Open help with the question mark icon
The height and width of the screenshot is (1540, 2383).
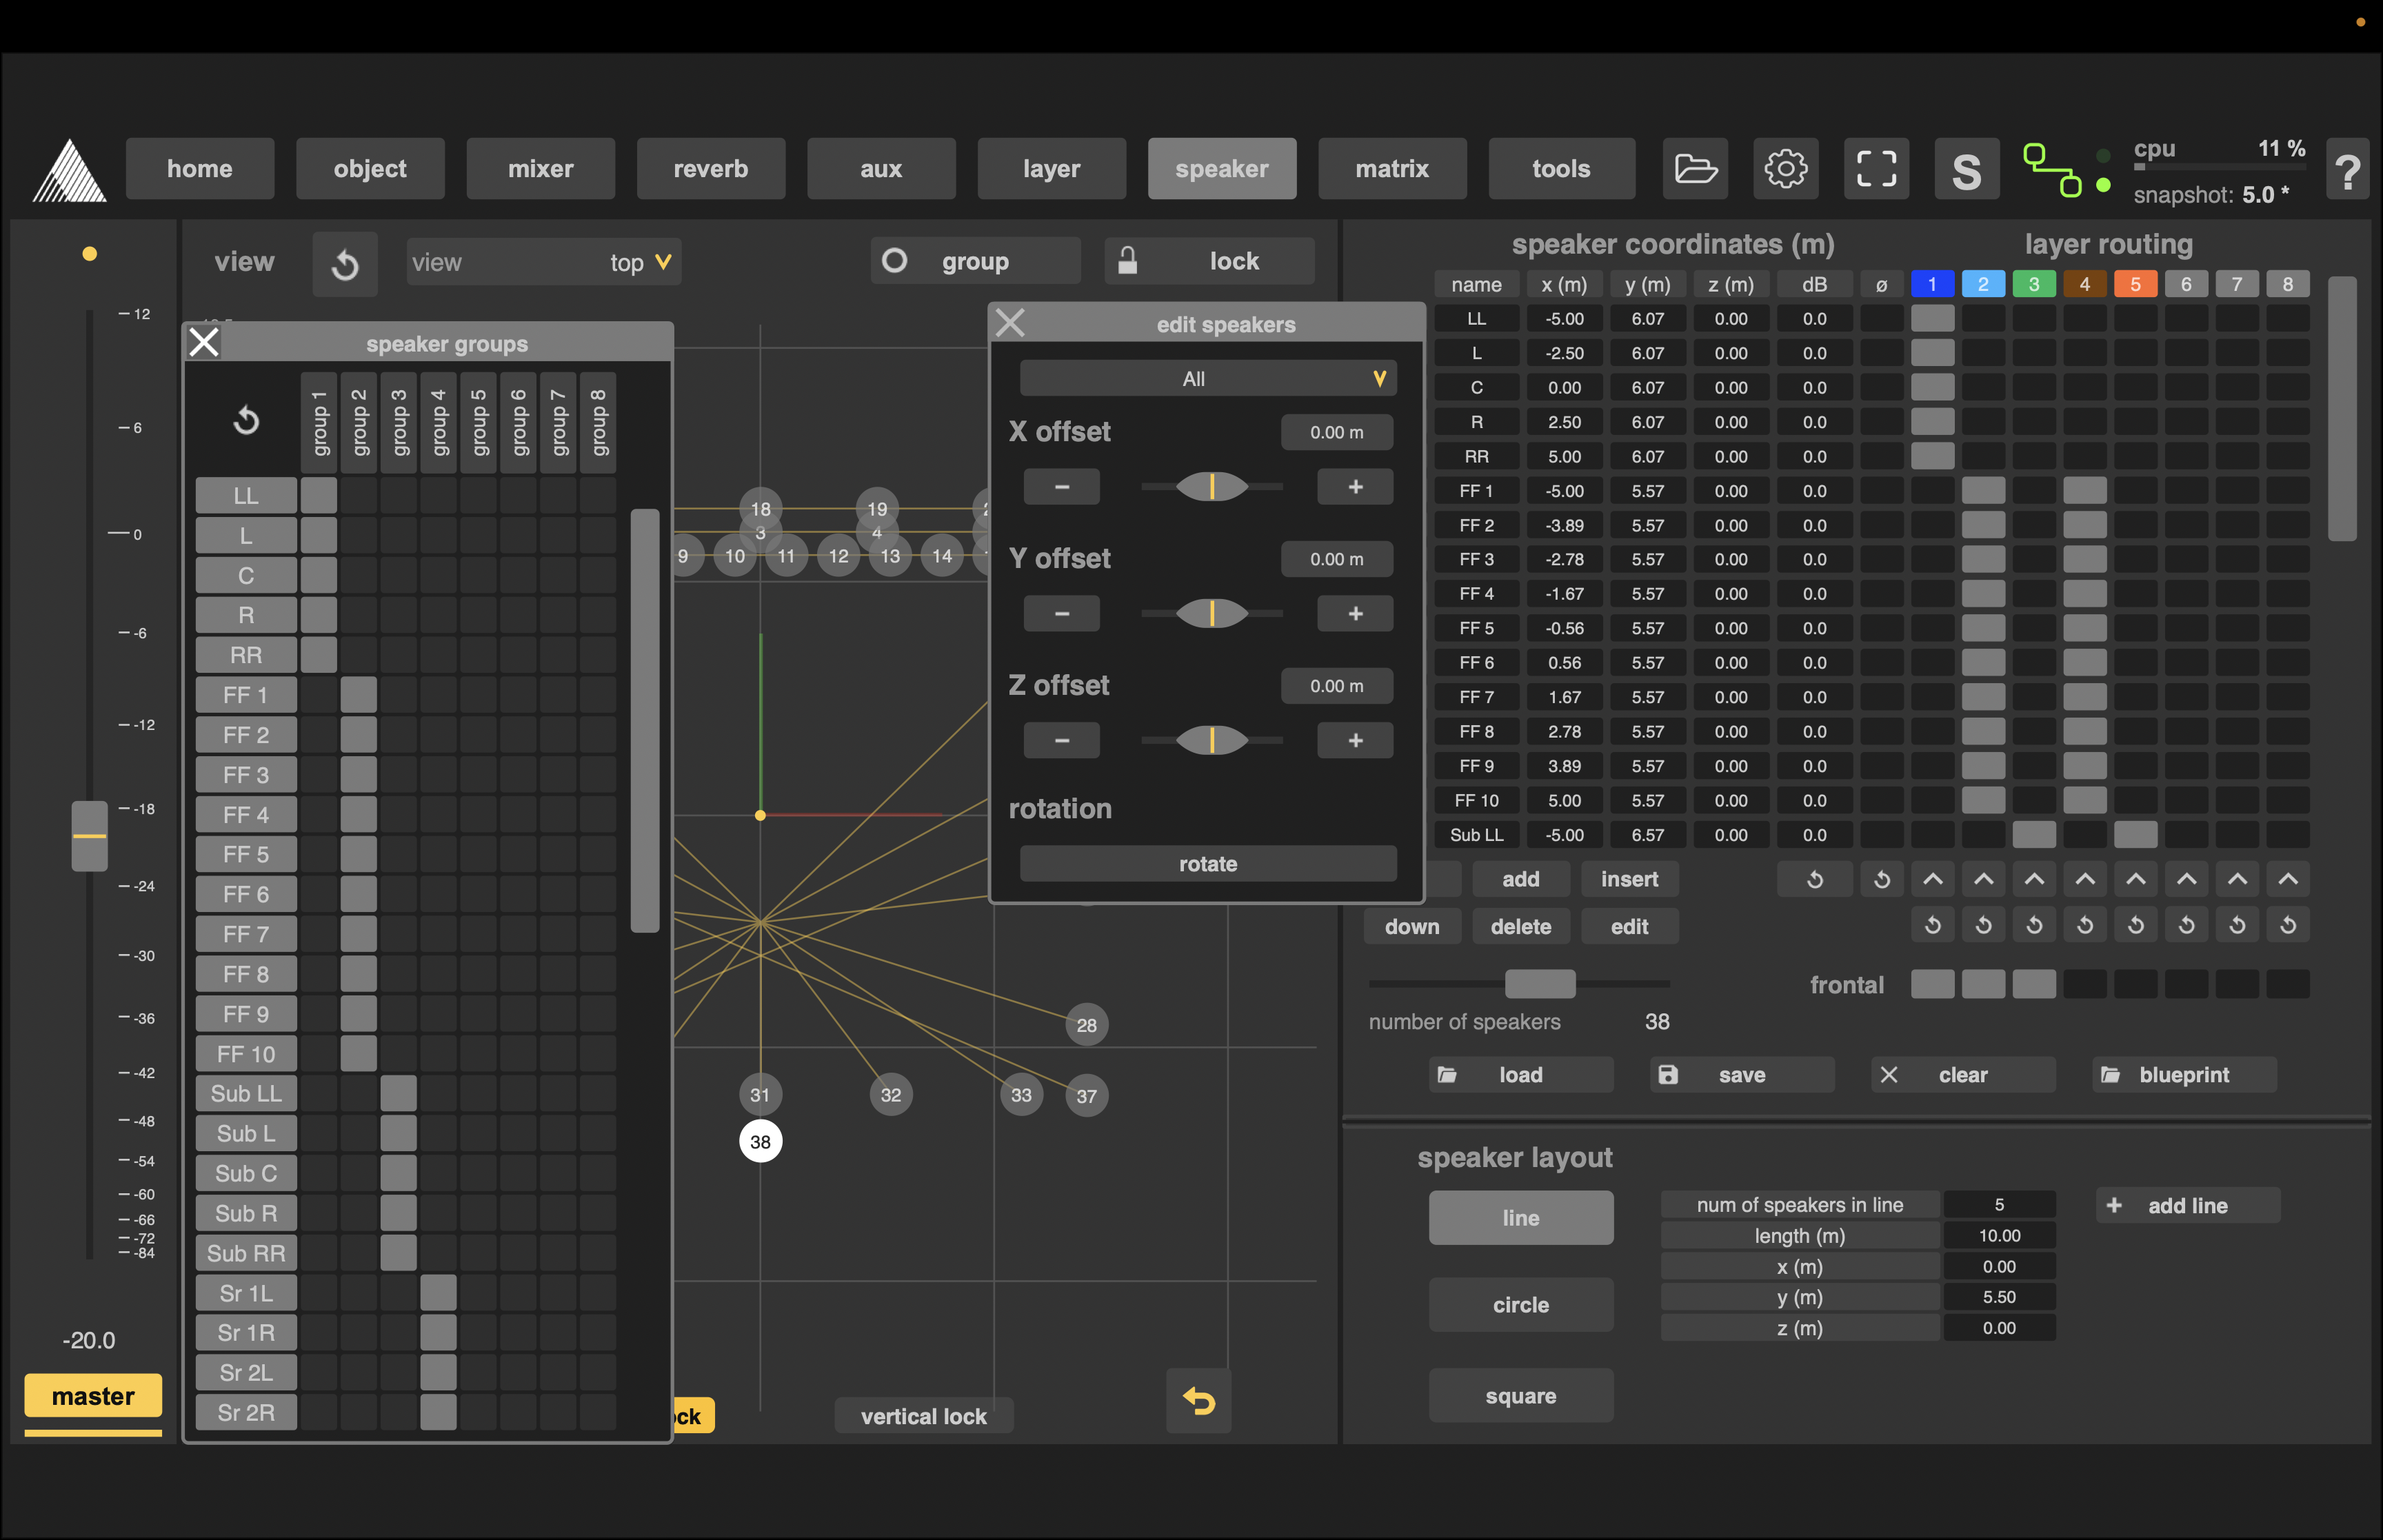pos(2348,170)
